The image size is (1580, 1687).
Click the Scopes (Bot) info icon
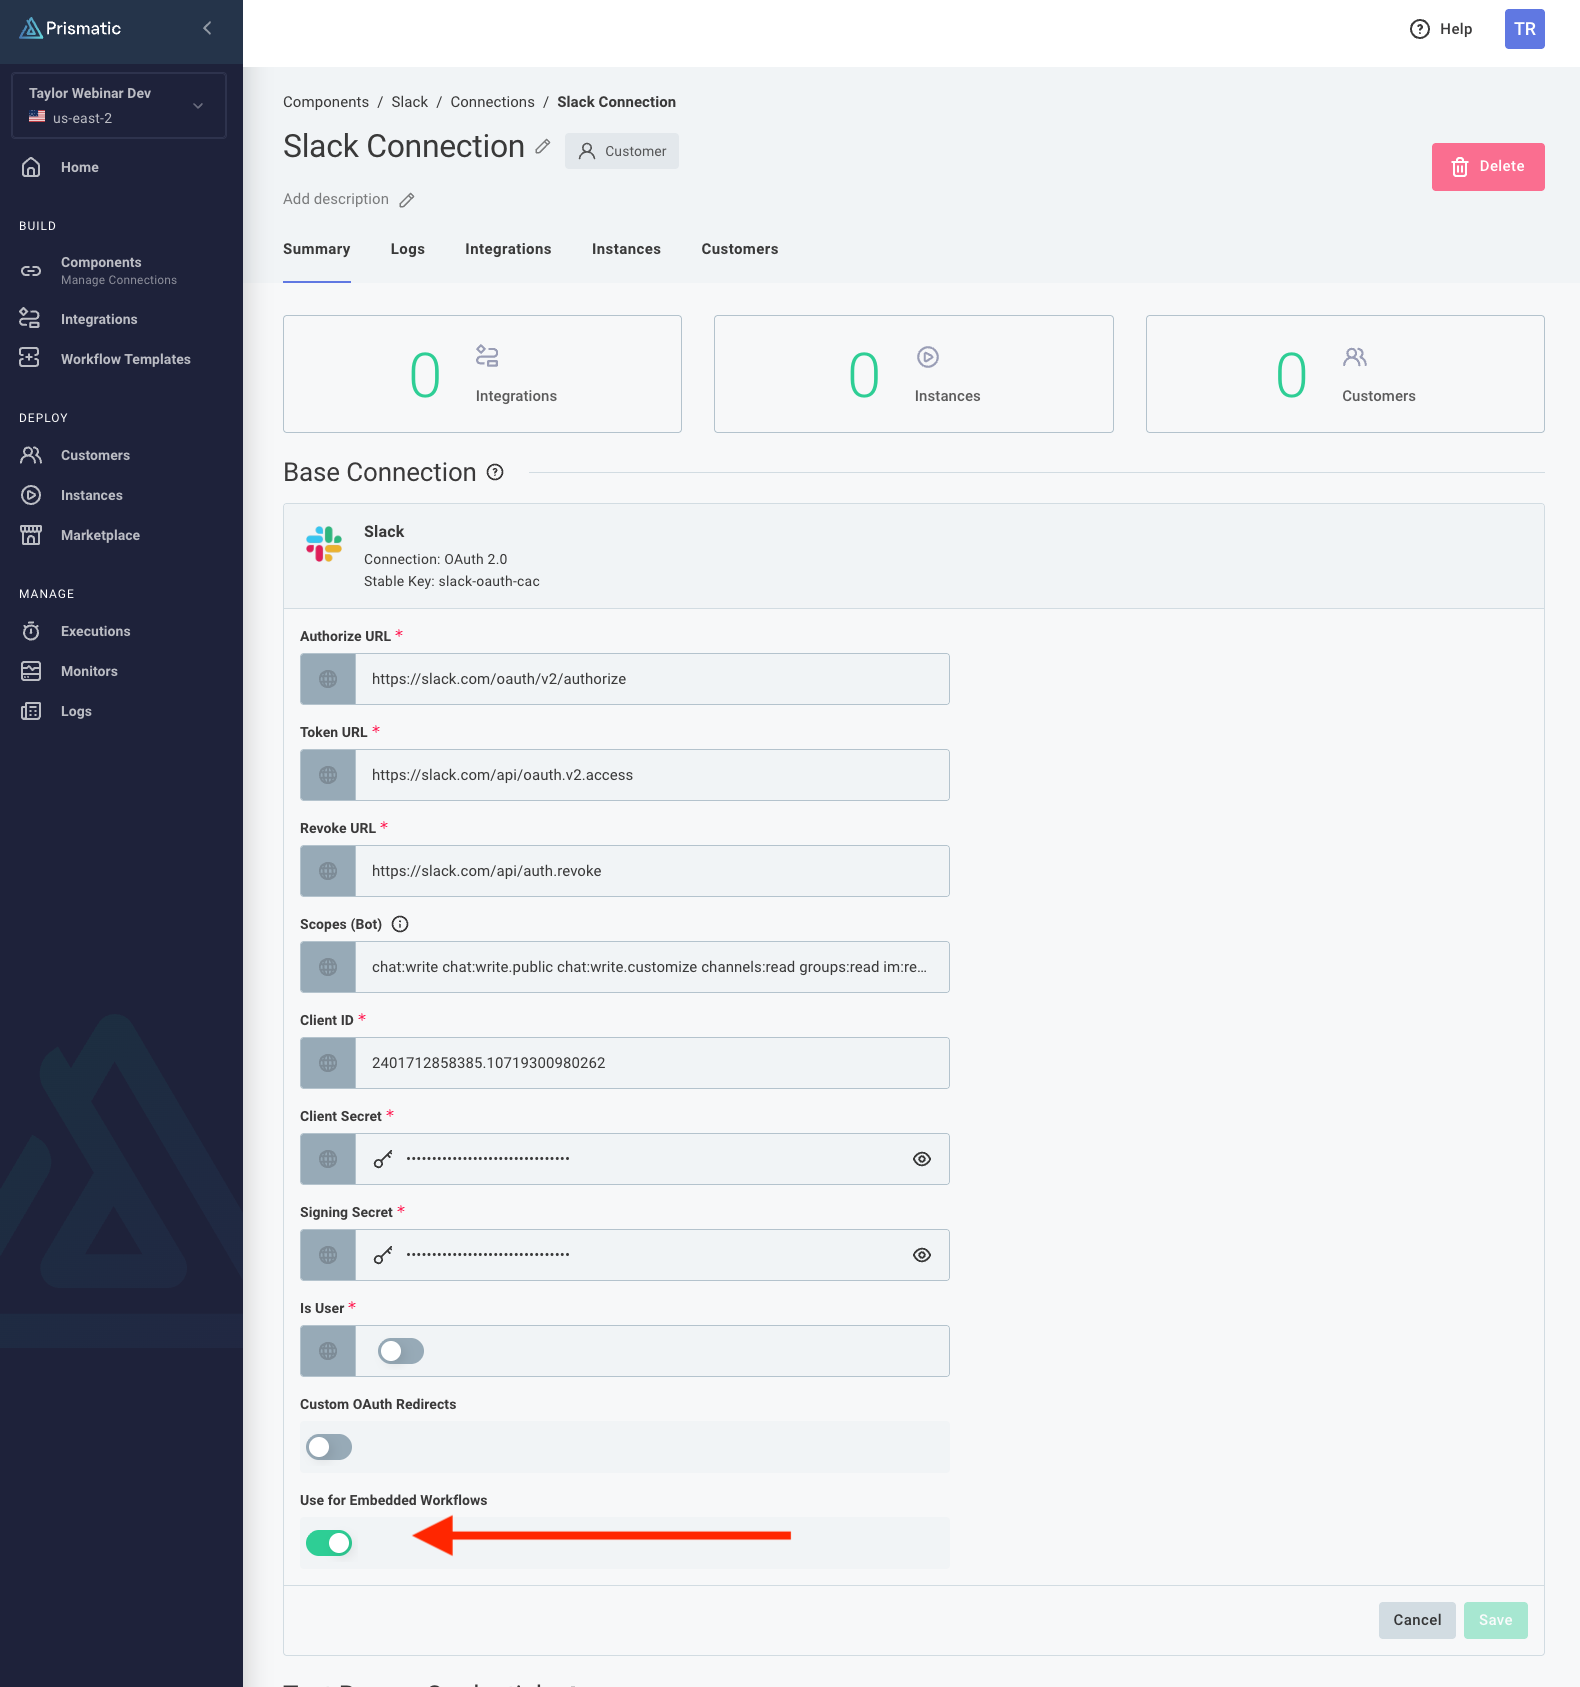coord(400,924)
